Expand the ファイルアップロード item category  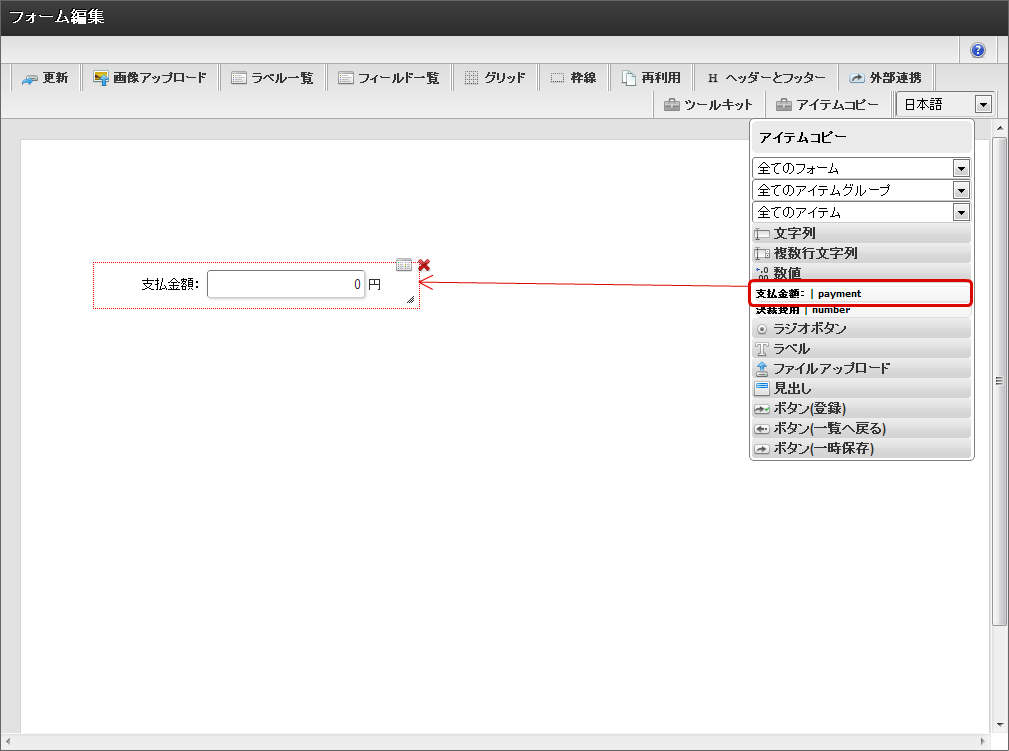[861, 369]
